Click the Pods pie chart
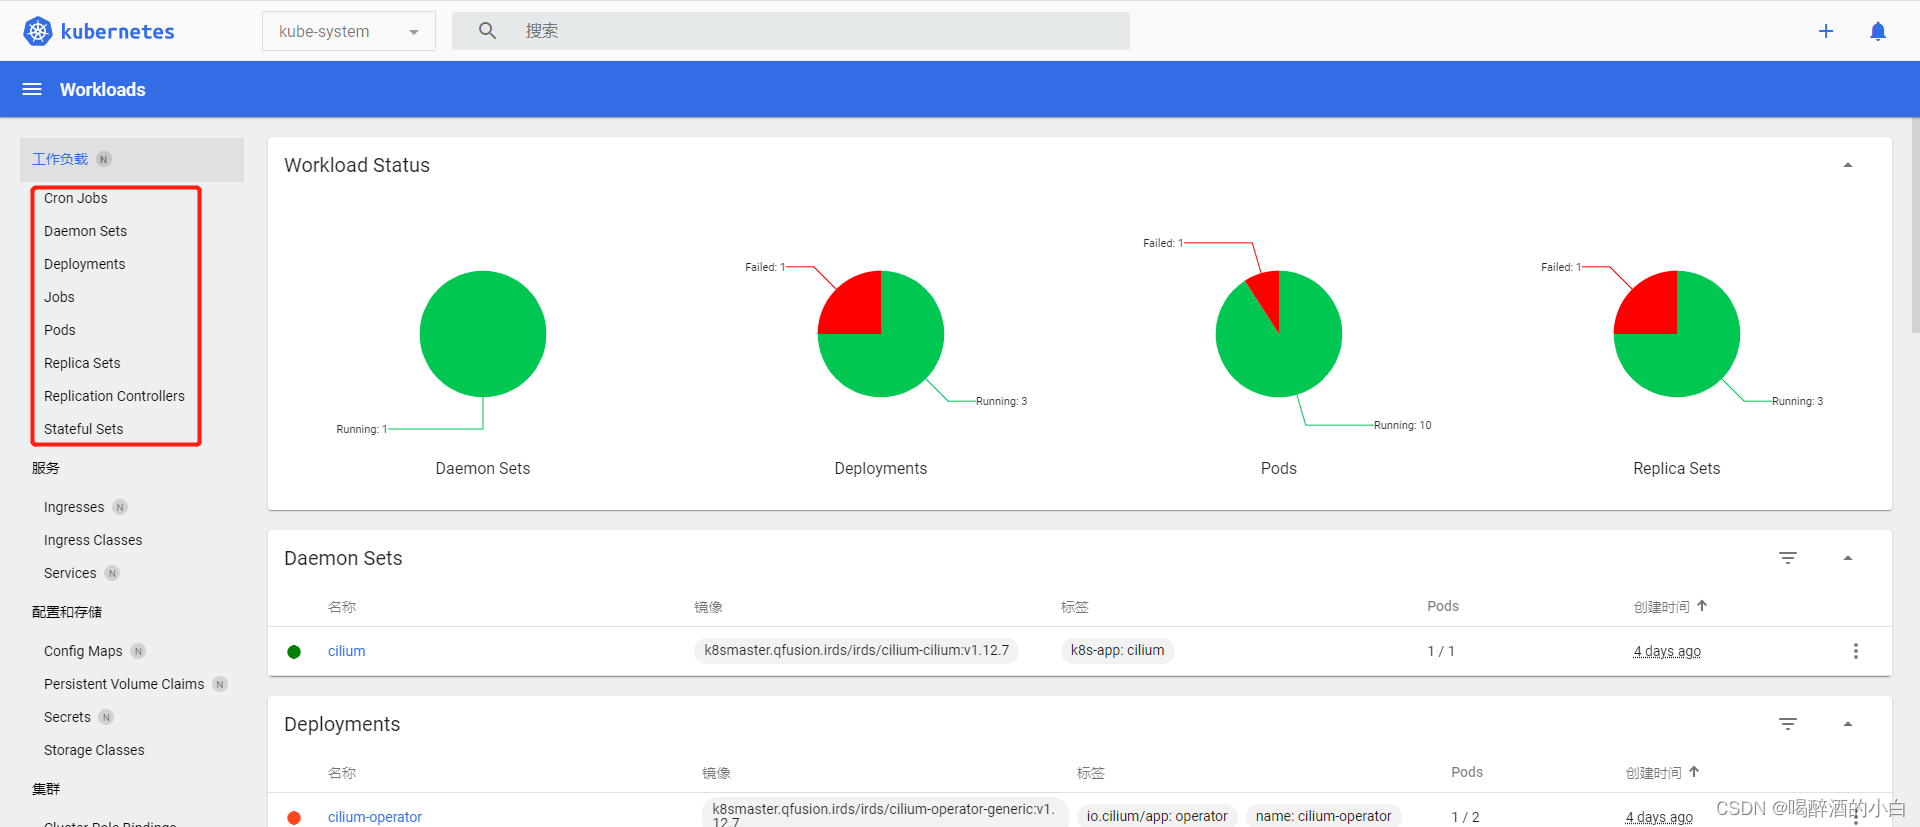 [1279, 334]
